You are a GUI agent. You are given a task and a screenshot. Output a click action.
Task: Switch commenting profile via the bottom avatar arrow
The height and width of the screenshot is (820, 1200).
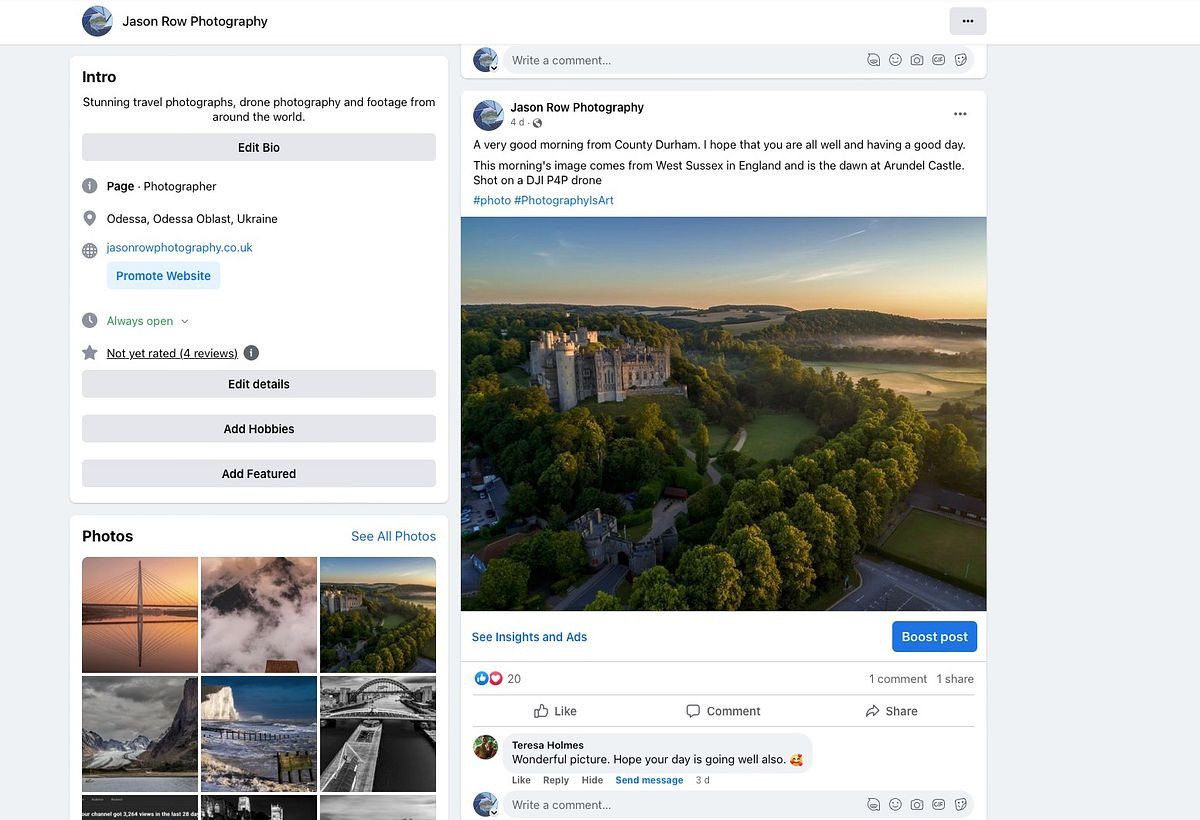coord(494,812)
